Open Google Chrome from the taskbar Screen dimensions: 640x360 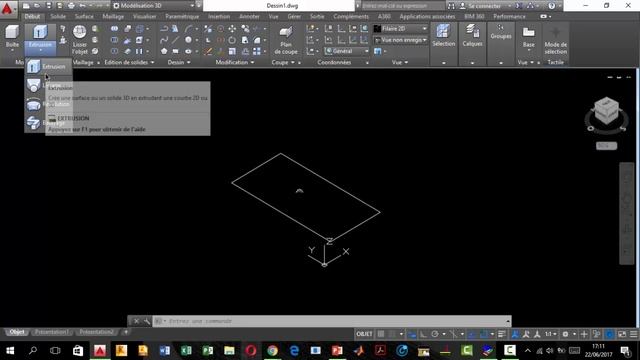[273, 351]
